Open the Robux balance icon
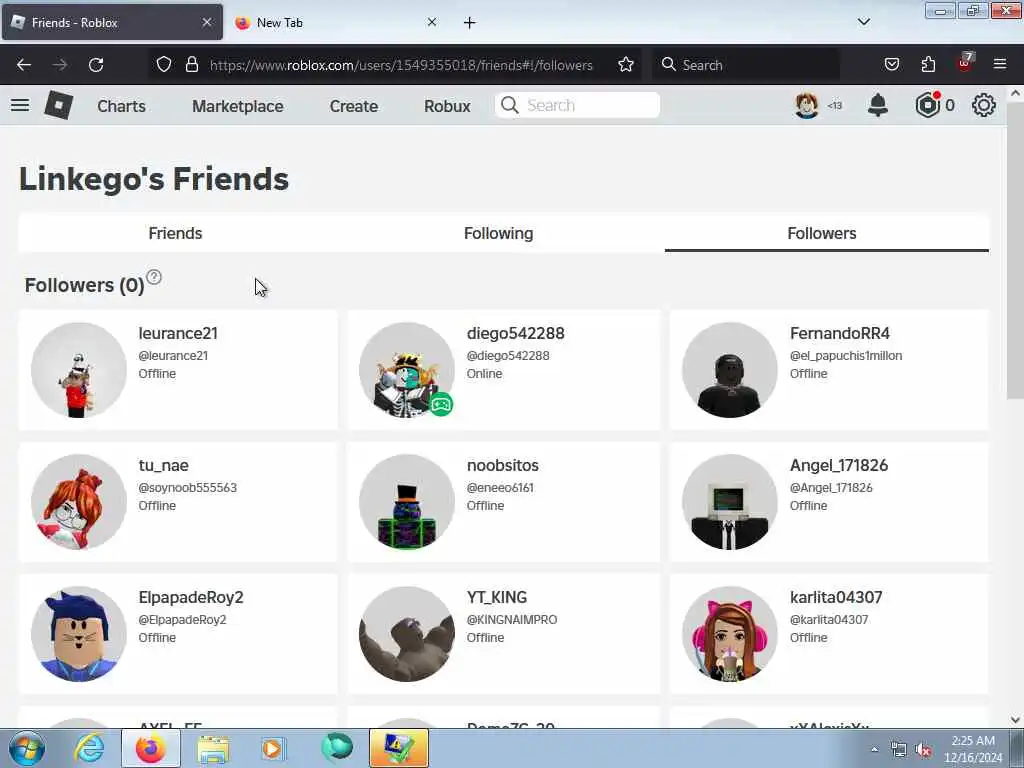1024x768 pixels. [927, 105]
